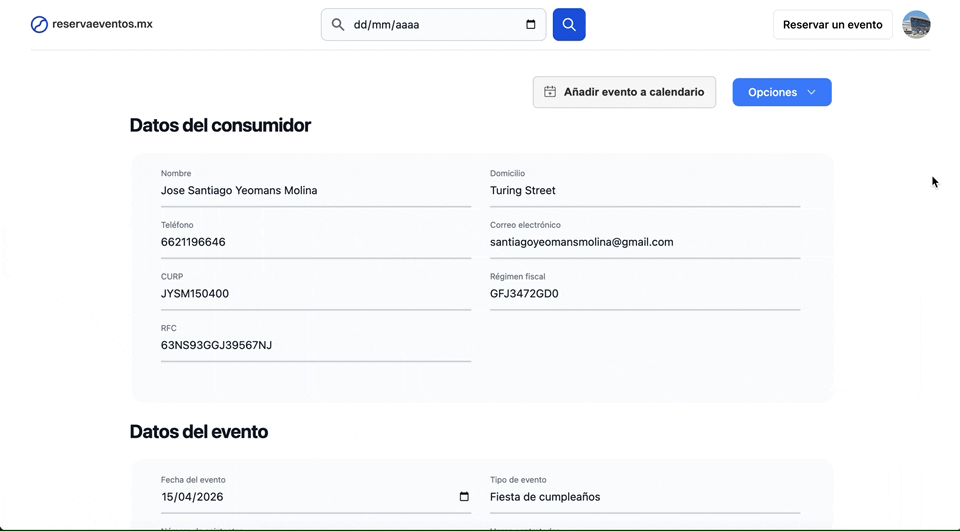Viewport: 960px width, 531px height.
Task: Click the magnifier icon inside search field
Action: tap(338, 25)
